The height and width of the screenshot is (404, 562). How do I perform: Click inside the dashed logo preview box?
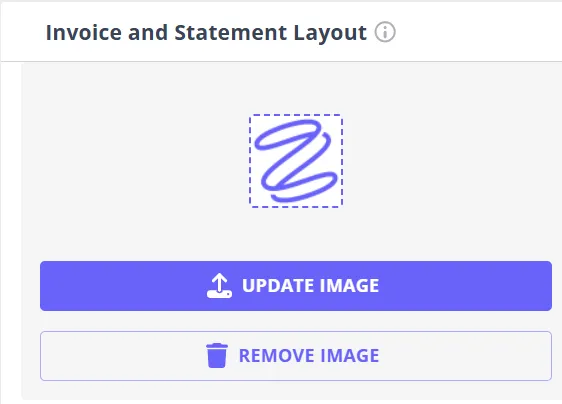[296, 161]
